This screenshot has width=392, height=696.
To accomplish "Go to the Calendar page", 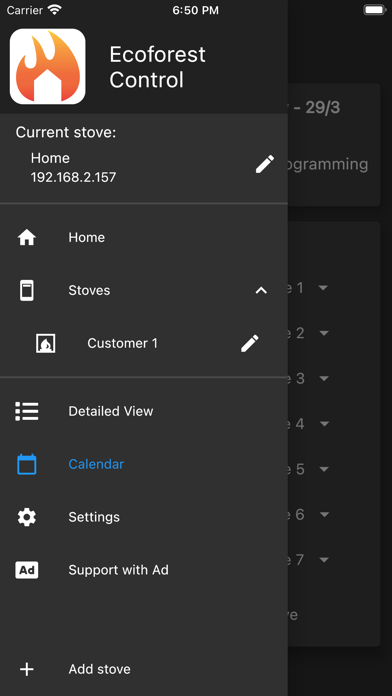I will [x=144, y=464].
